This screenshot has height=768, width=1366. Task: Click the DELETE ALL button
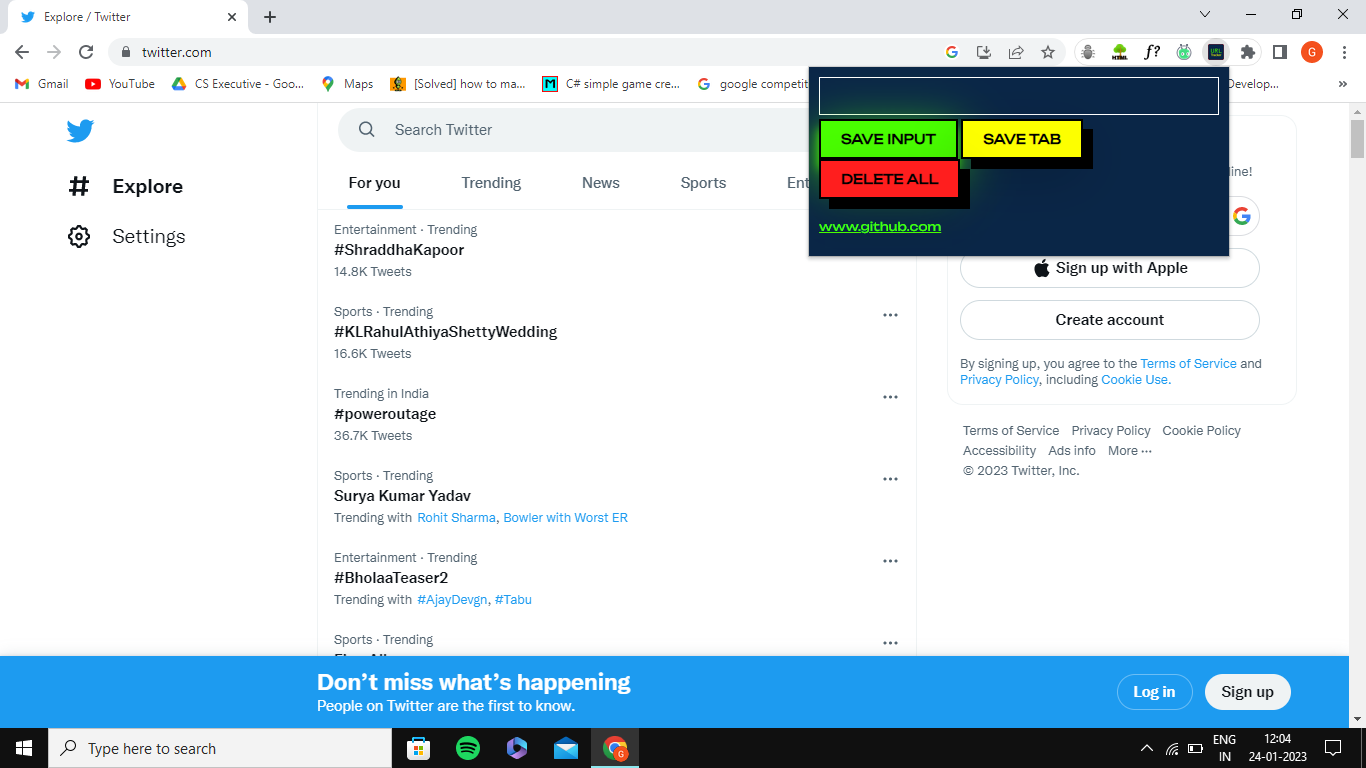889,179
